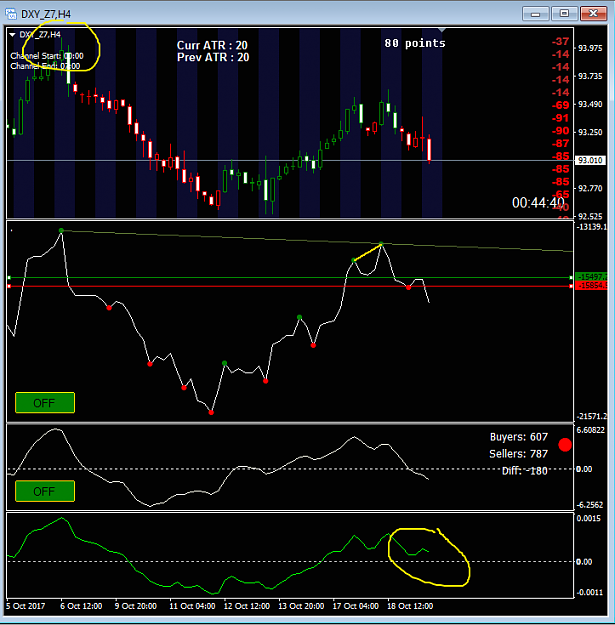Click the red dot at the indicator's lowest point
Image resolution: width=615 pixels, height=625 pixels.
tap(211, 413)
